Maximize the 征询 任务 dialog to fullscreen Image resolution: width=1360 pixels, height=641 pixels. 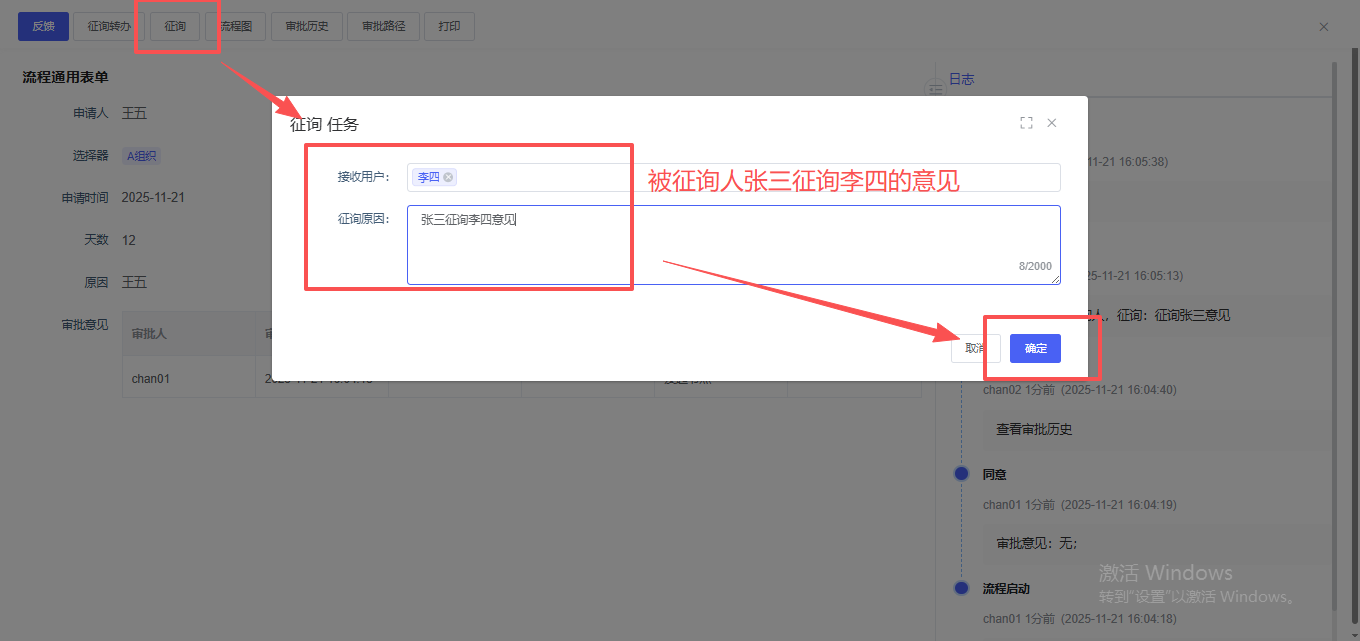[1026, 123]
